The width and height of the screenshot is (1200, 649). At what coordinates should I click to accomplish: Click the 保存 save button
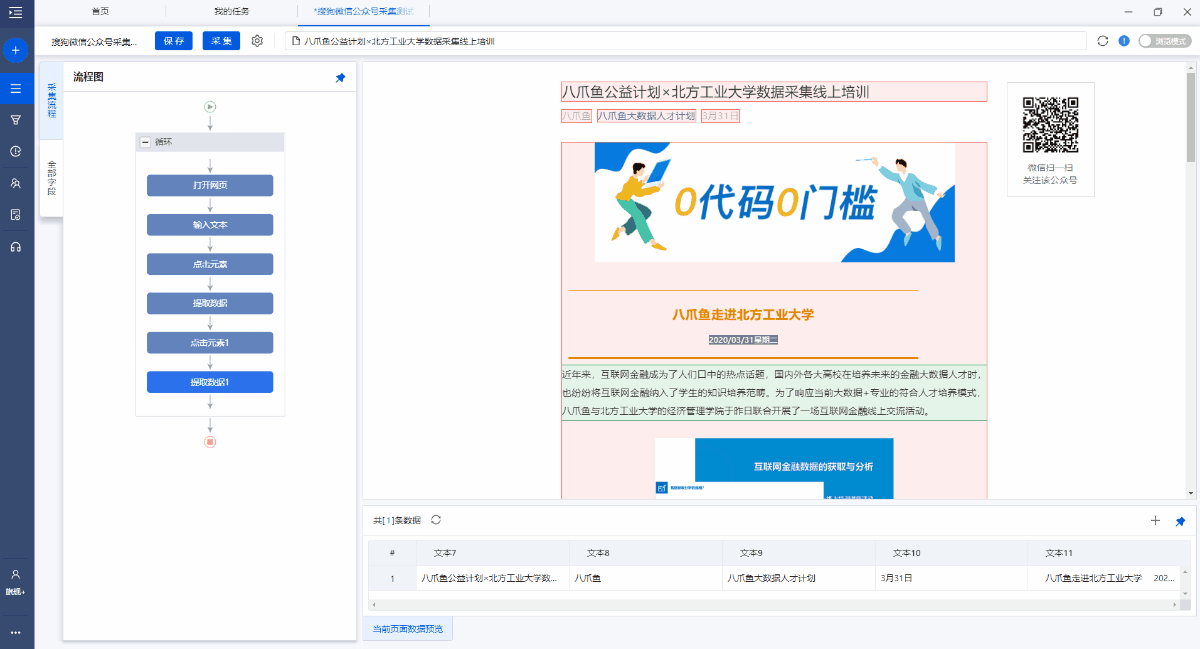pos(174,41)
